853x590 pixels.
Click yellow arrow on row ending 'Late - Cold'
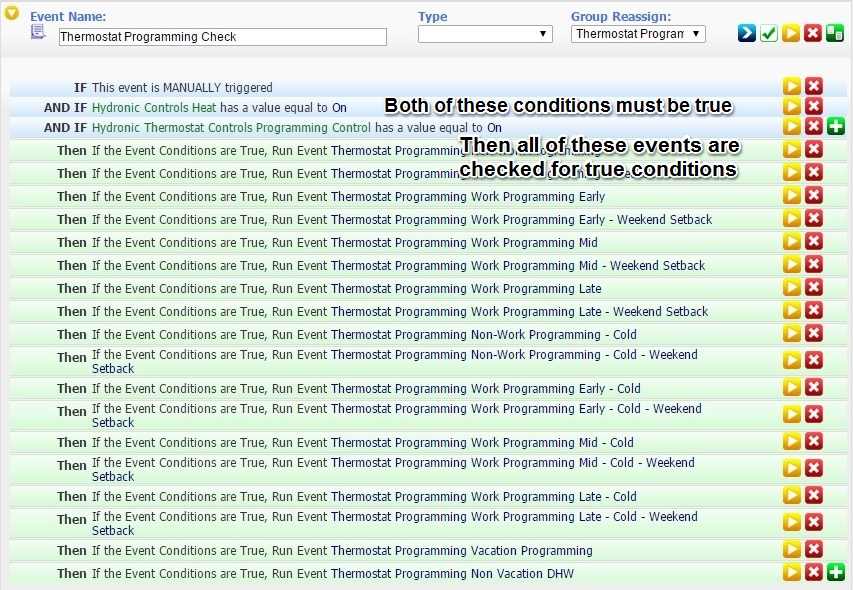tap(792, 495)
